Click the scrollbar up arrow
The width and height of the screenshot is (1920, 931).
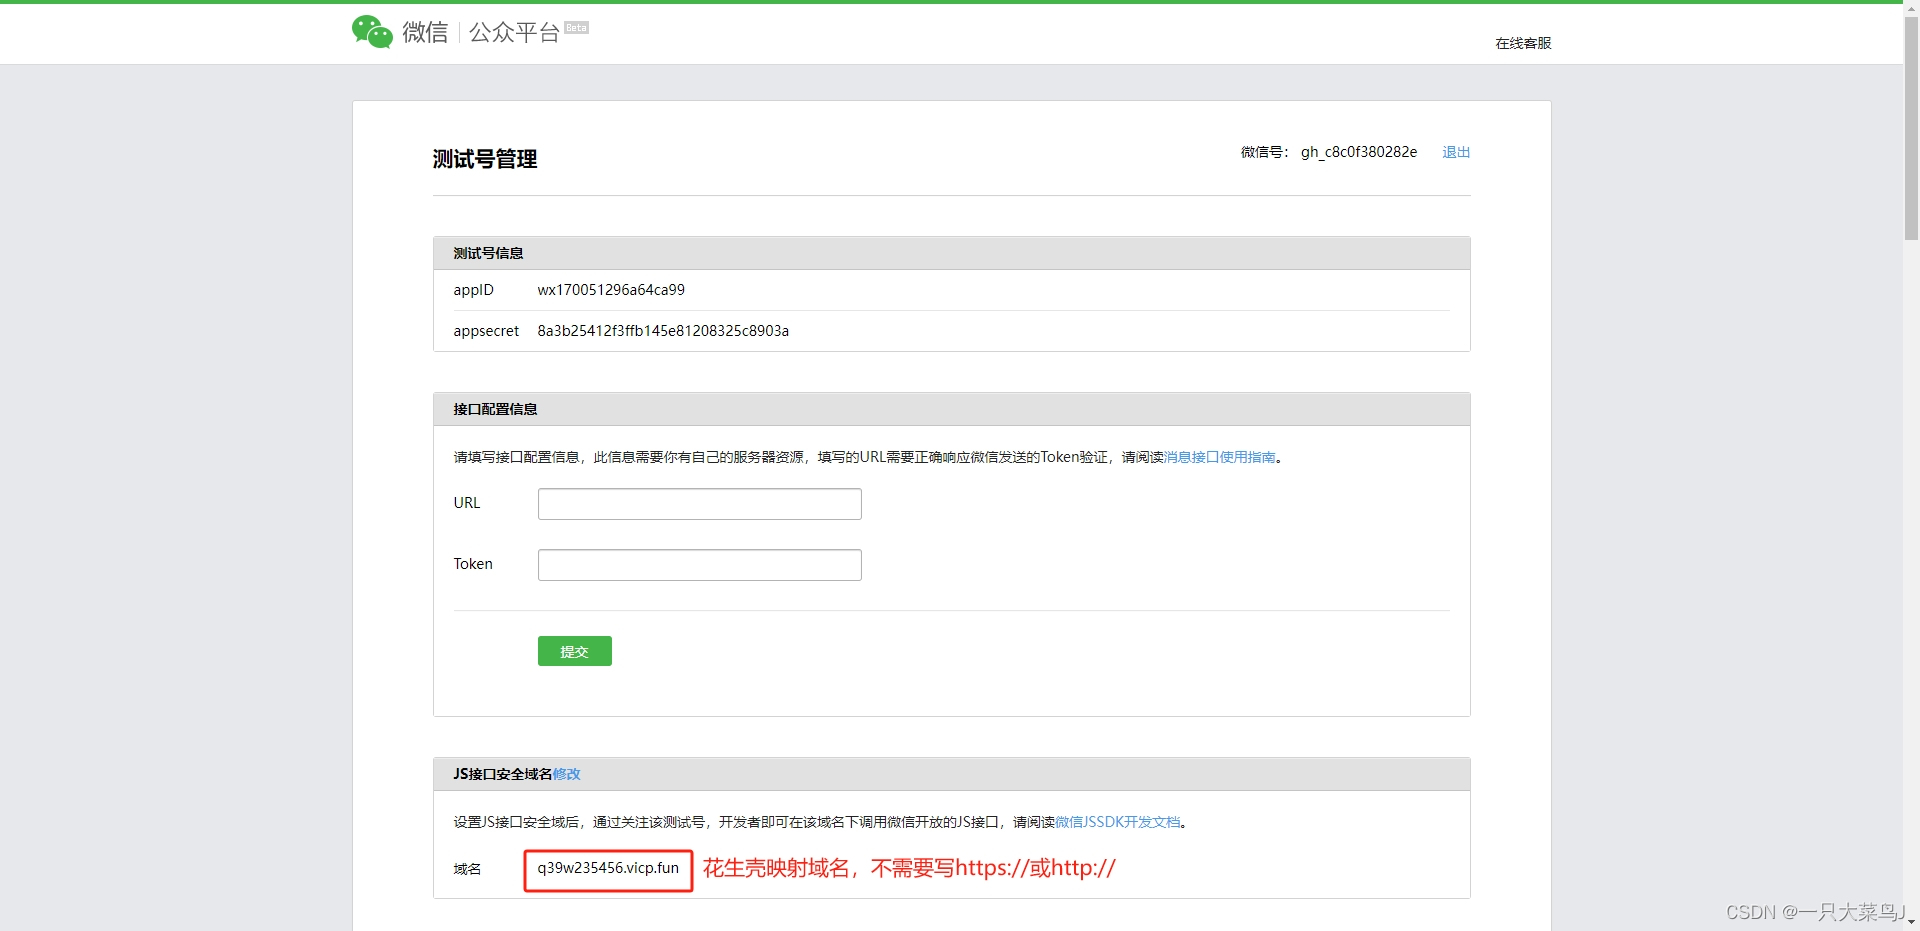click(1911, 8)
